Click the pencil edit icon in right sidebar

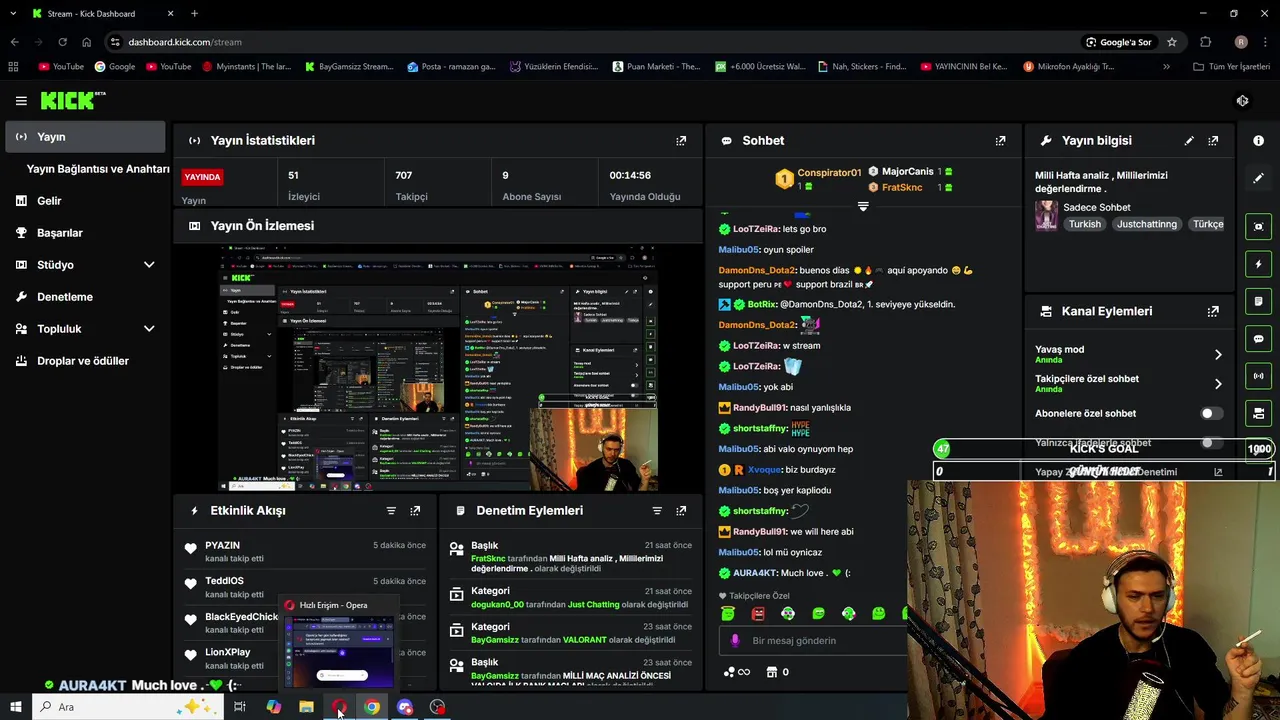point(1259,178)
